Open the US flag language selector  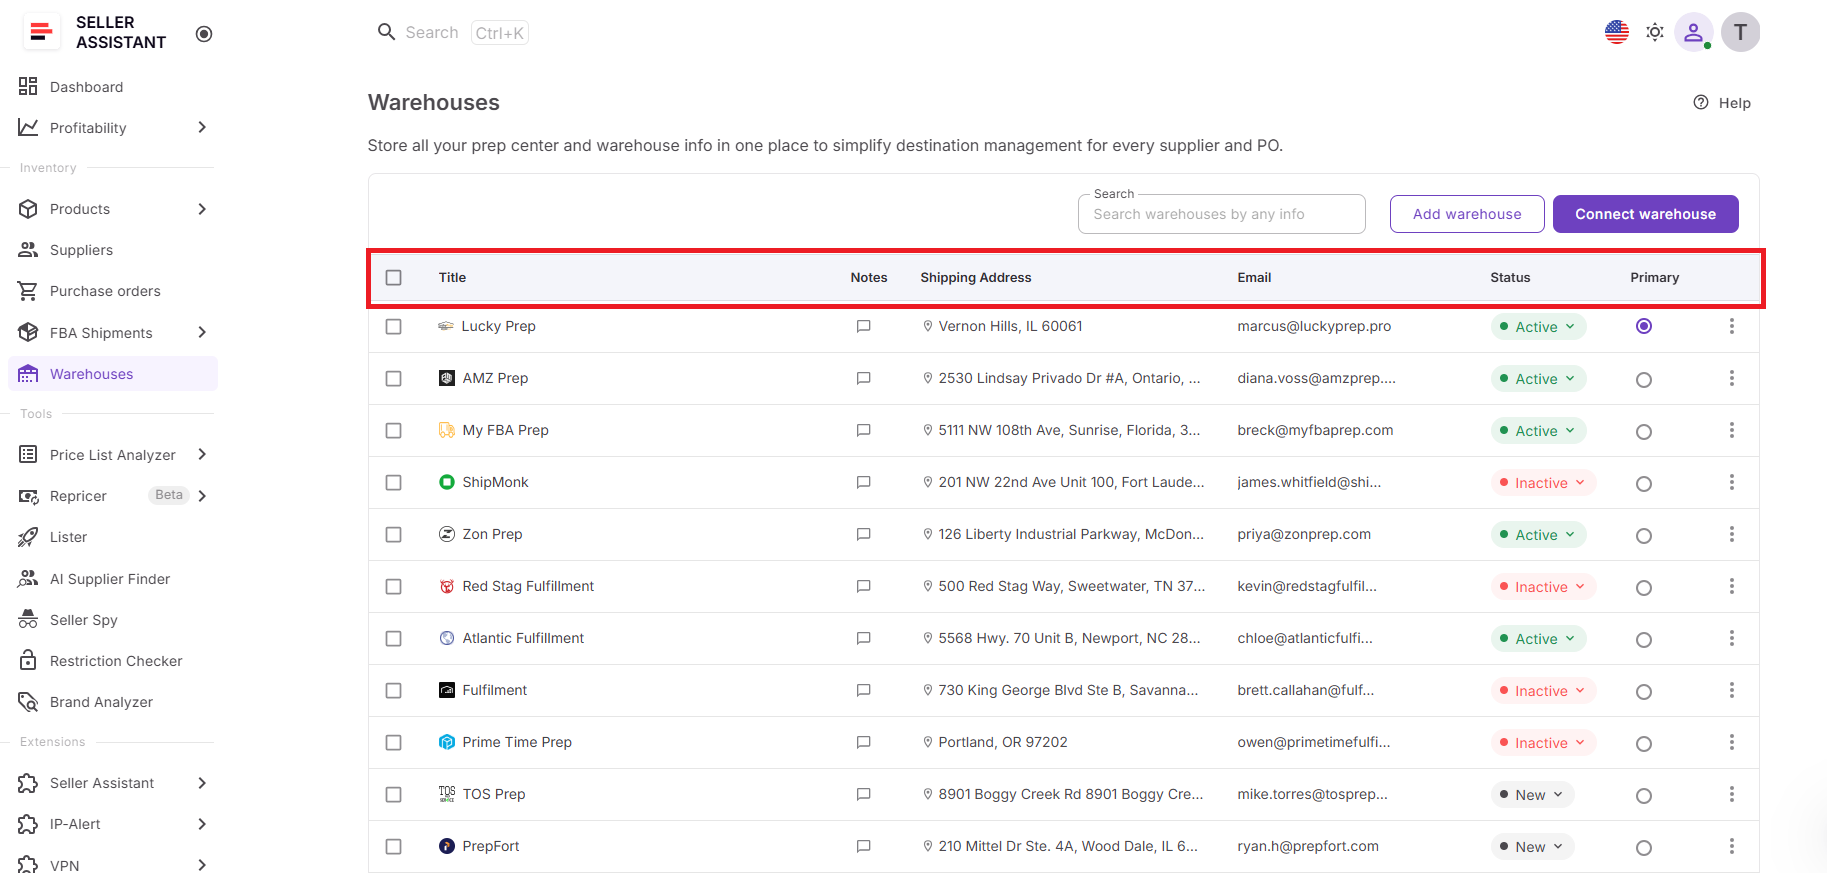coord(1617,32)
